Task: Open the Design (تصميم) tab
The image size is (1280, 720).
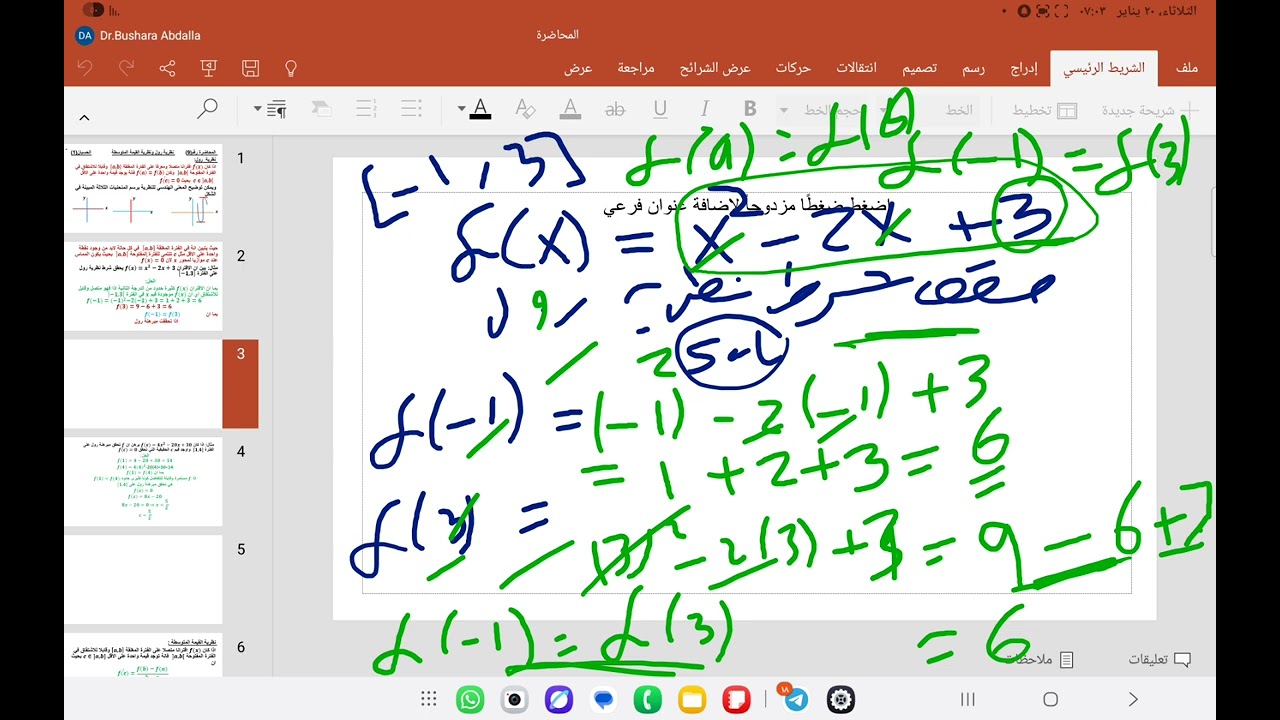Action: pos(920,68)
